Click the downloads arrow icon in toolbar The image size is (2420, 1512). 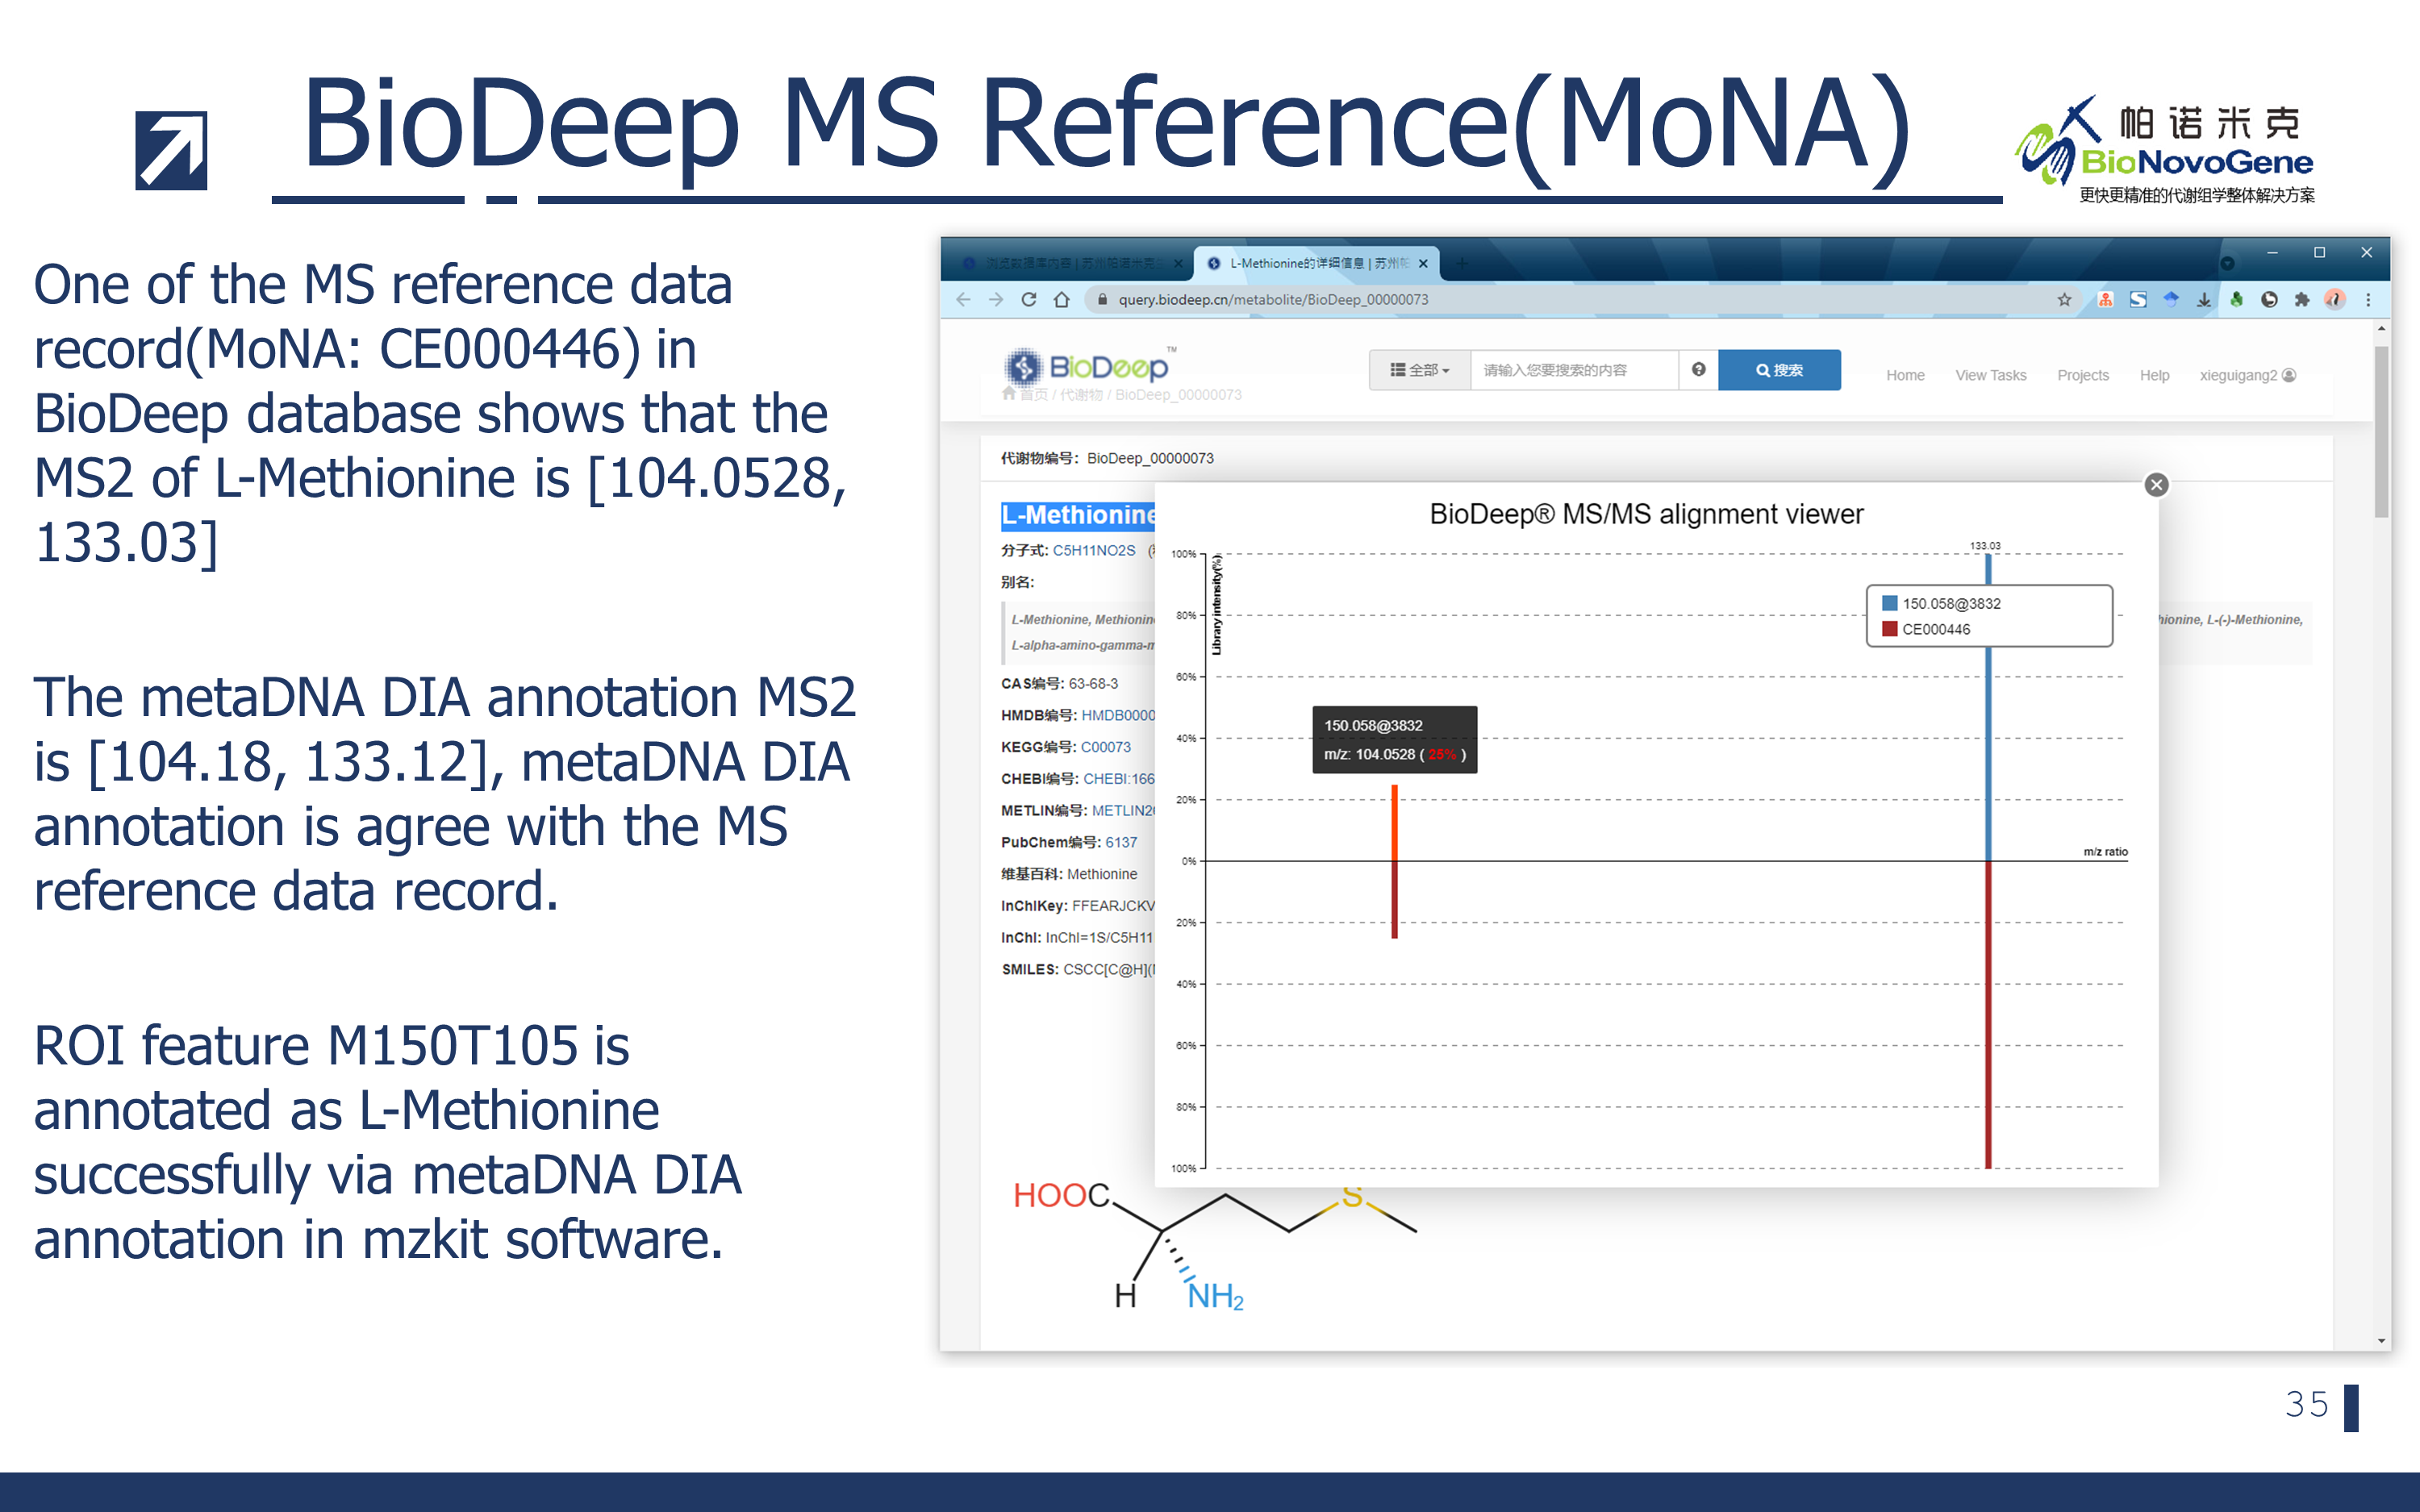[2203, 299]
